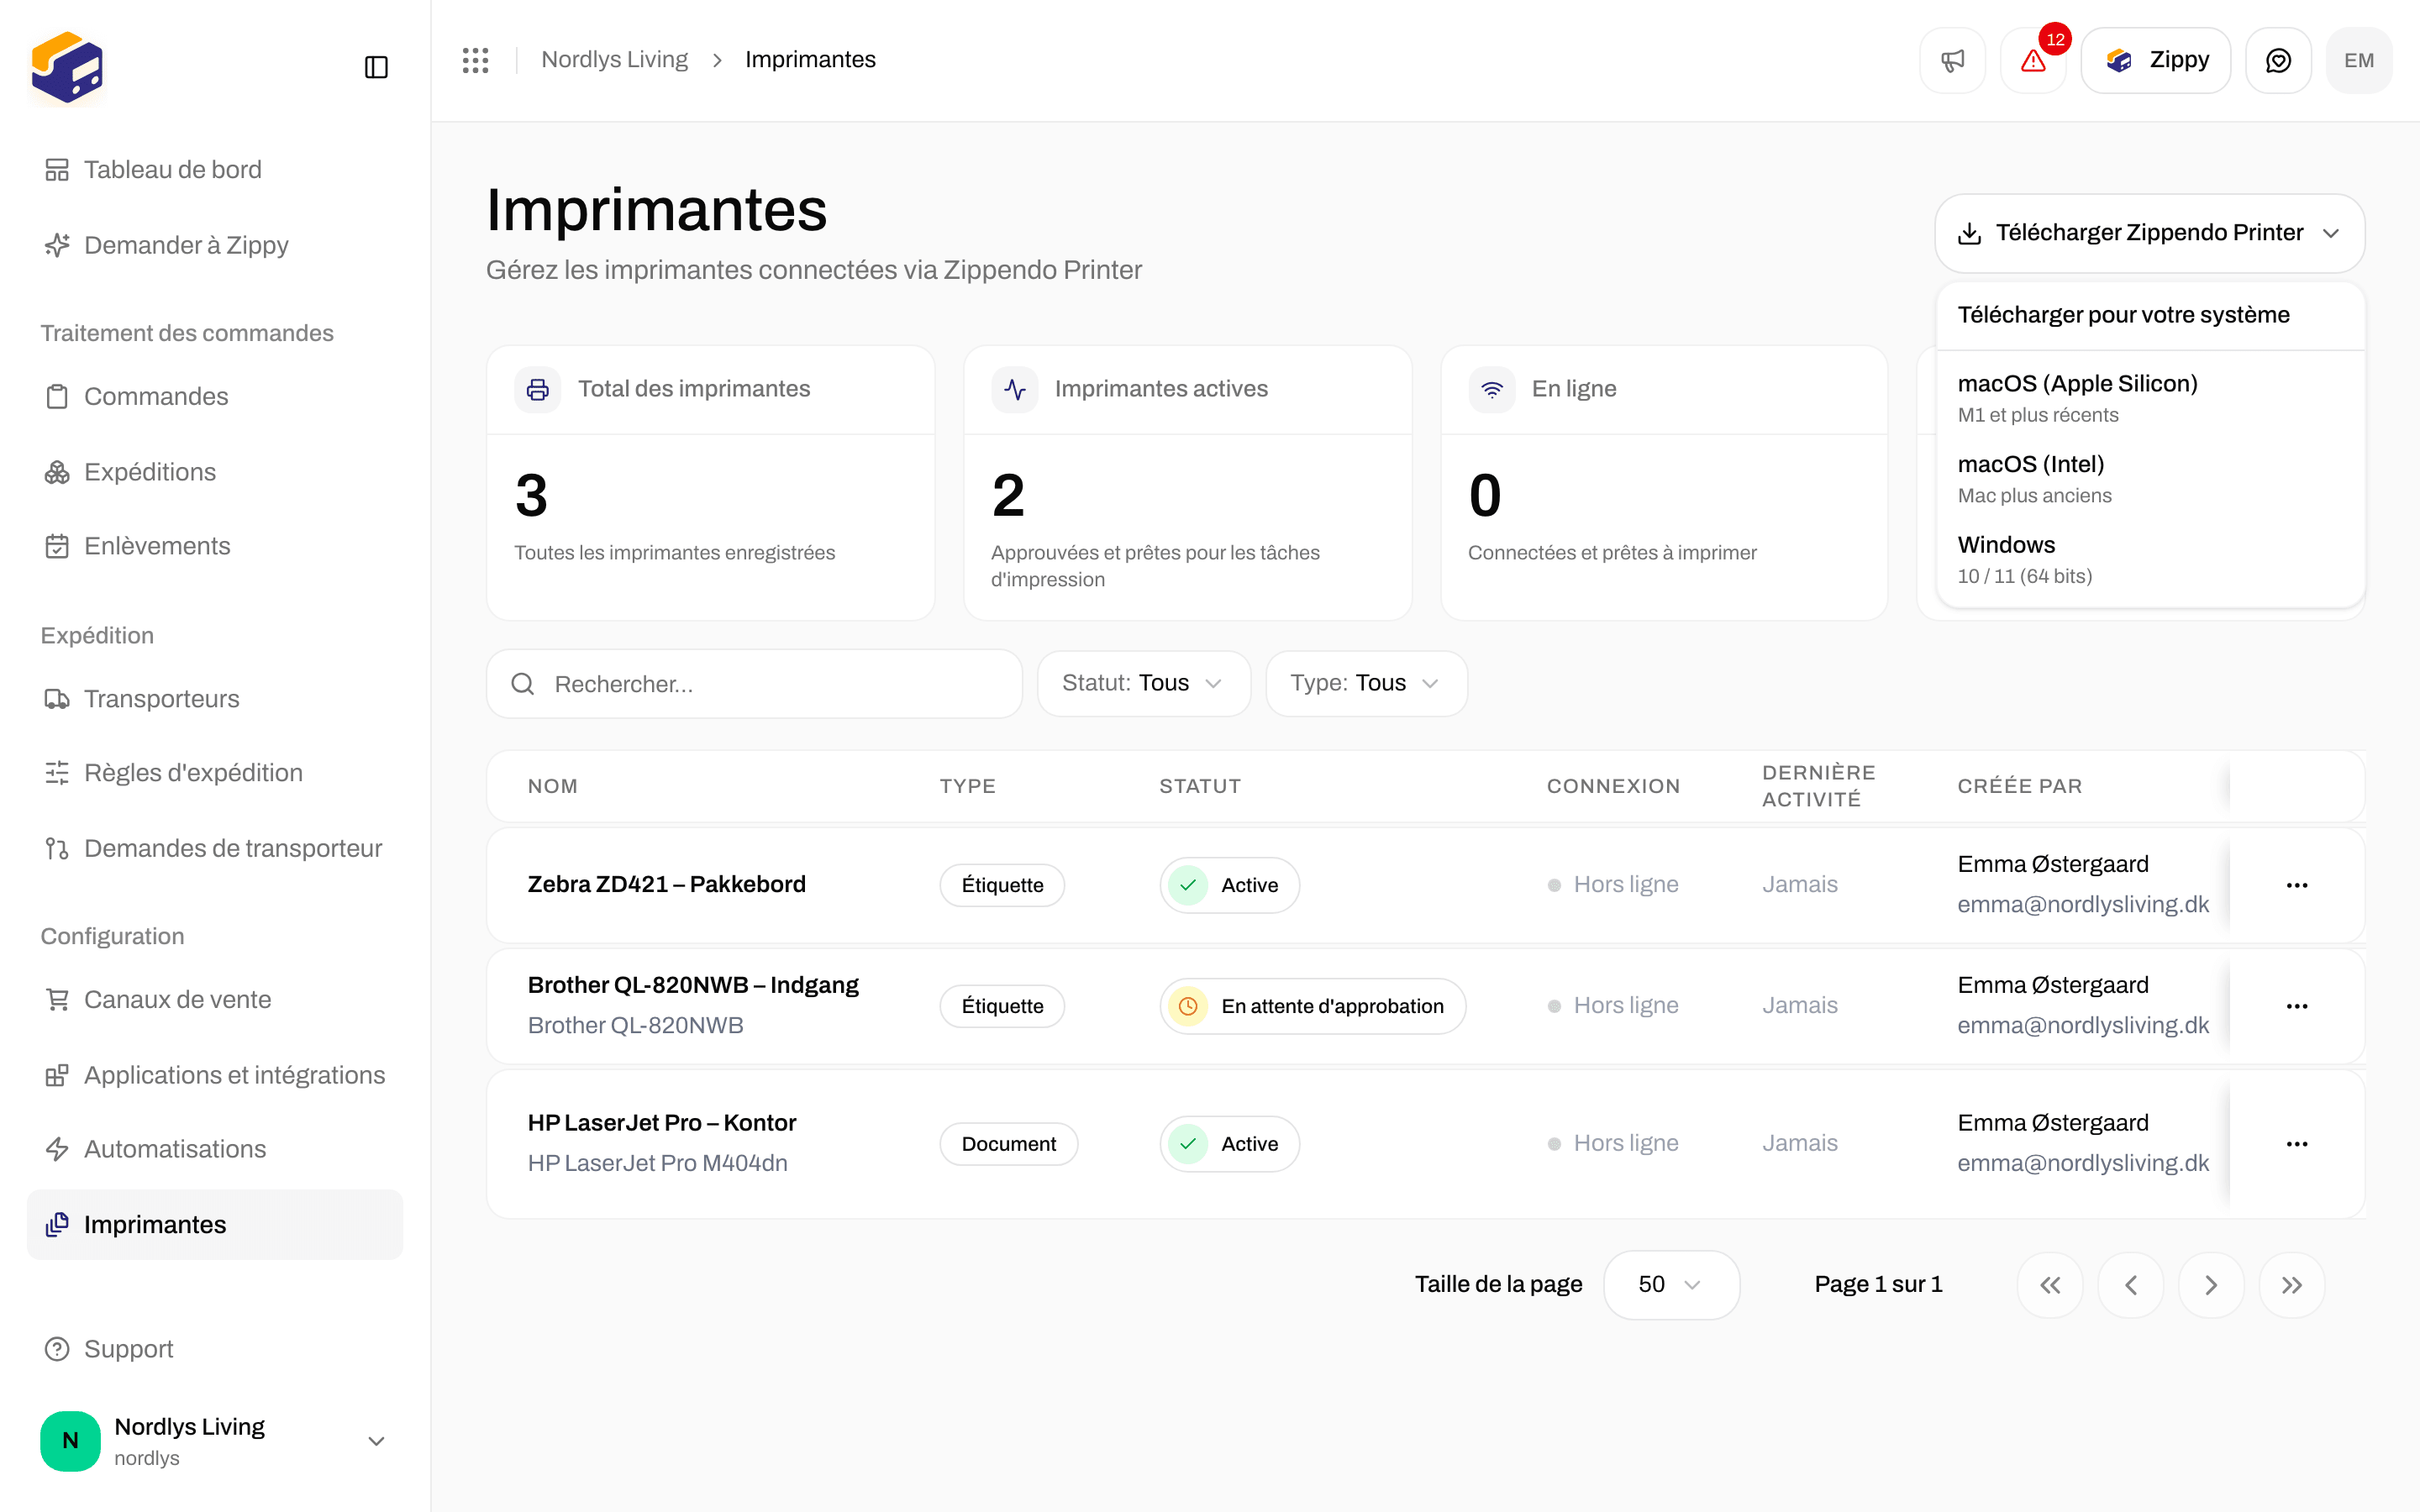
Task: Select Imprimantes in the sidebar
Action: tap(215, 1225)
